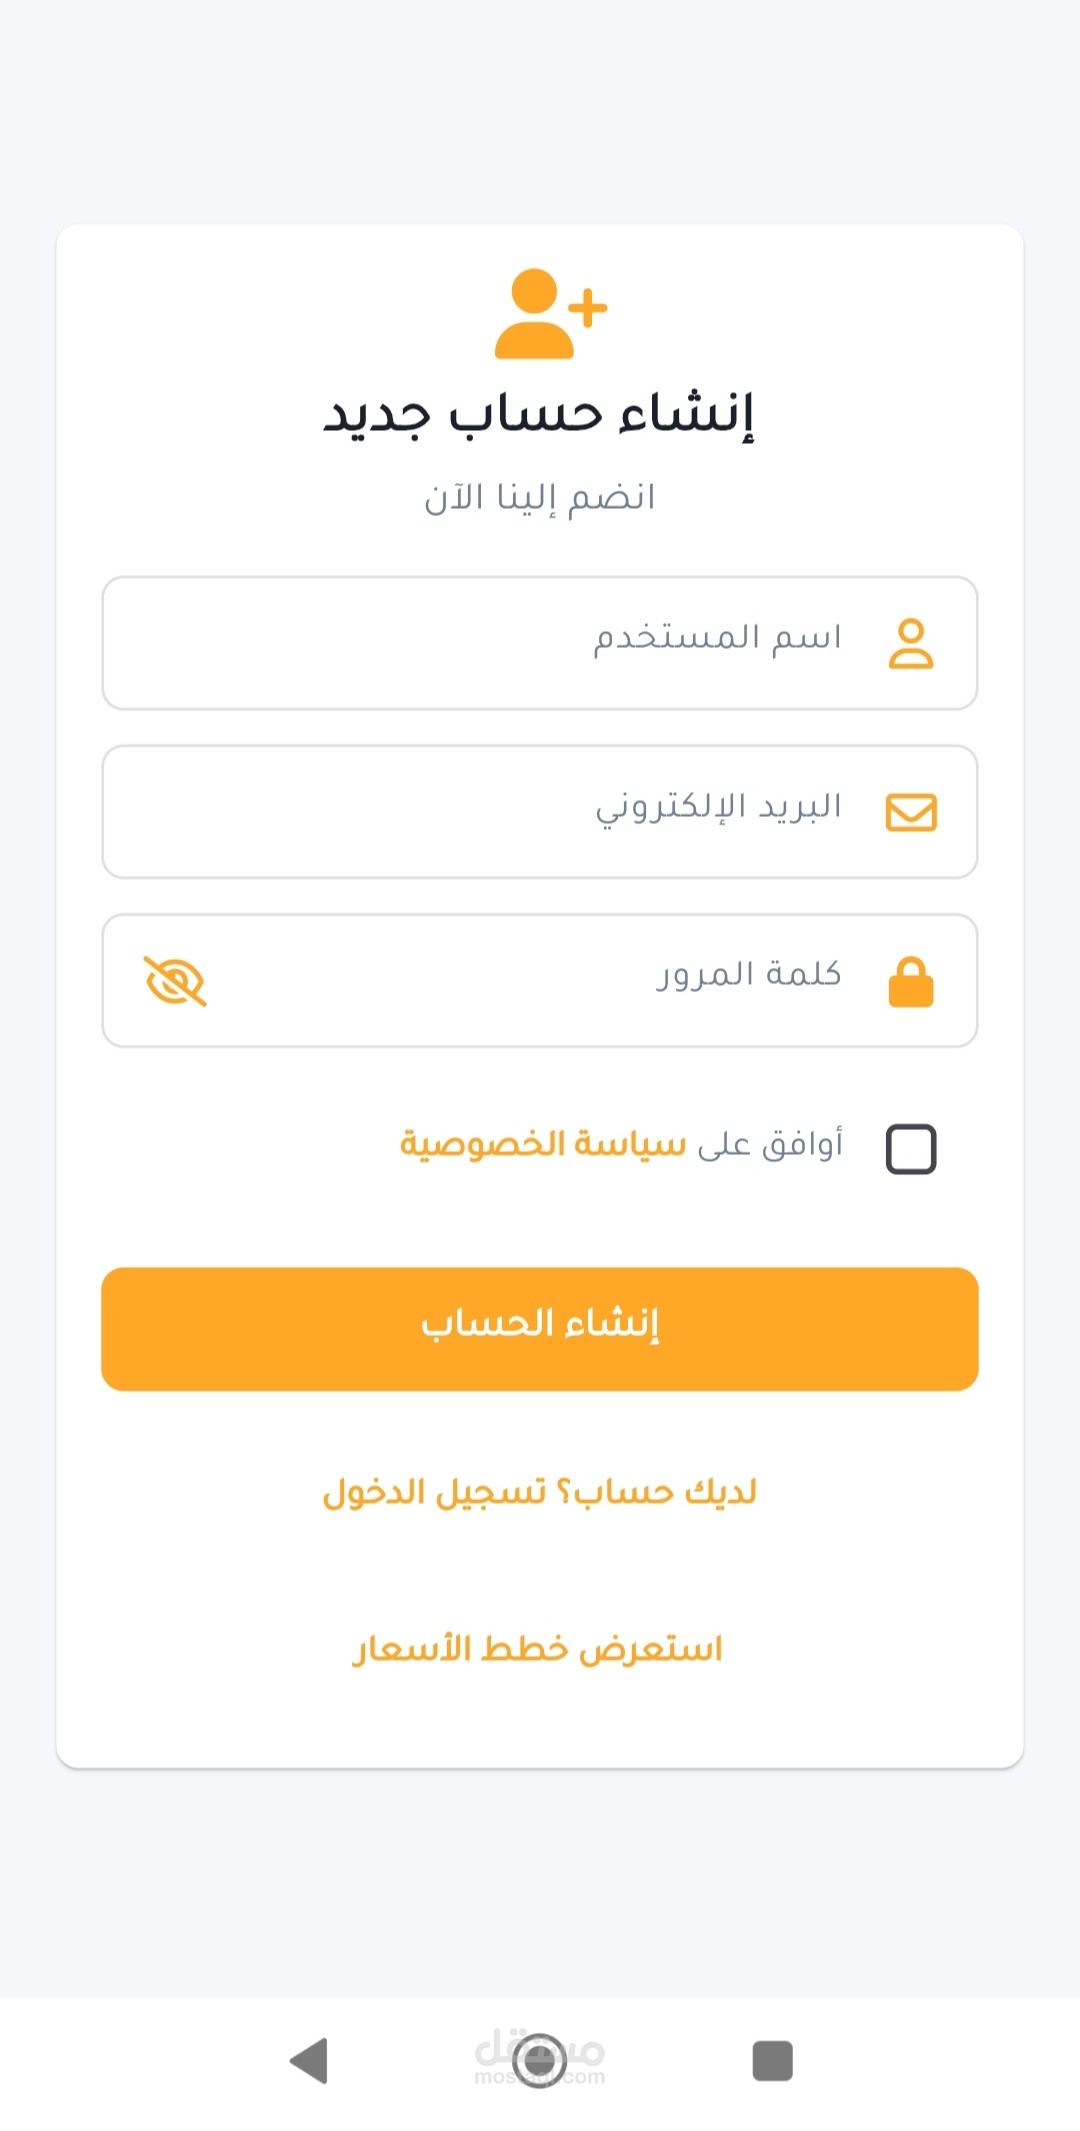This screenshot has height=2131, width=1080.
Task: Click the "انضم إلينا الآن" subtitle text
Action: tap(539, 498)
